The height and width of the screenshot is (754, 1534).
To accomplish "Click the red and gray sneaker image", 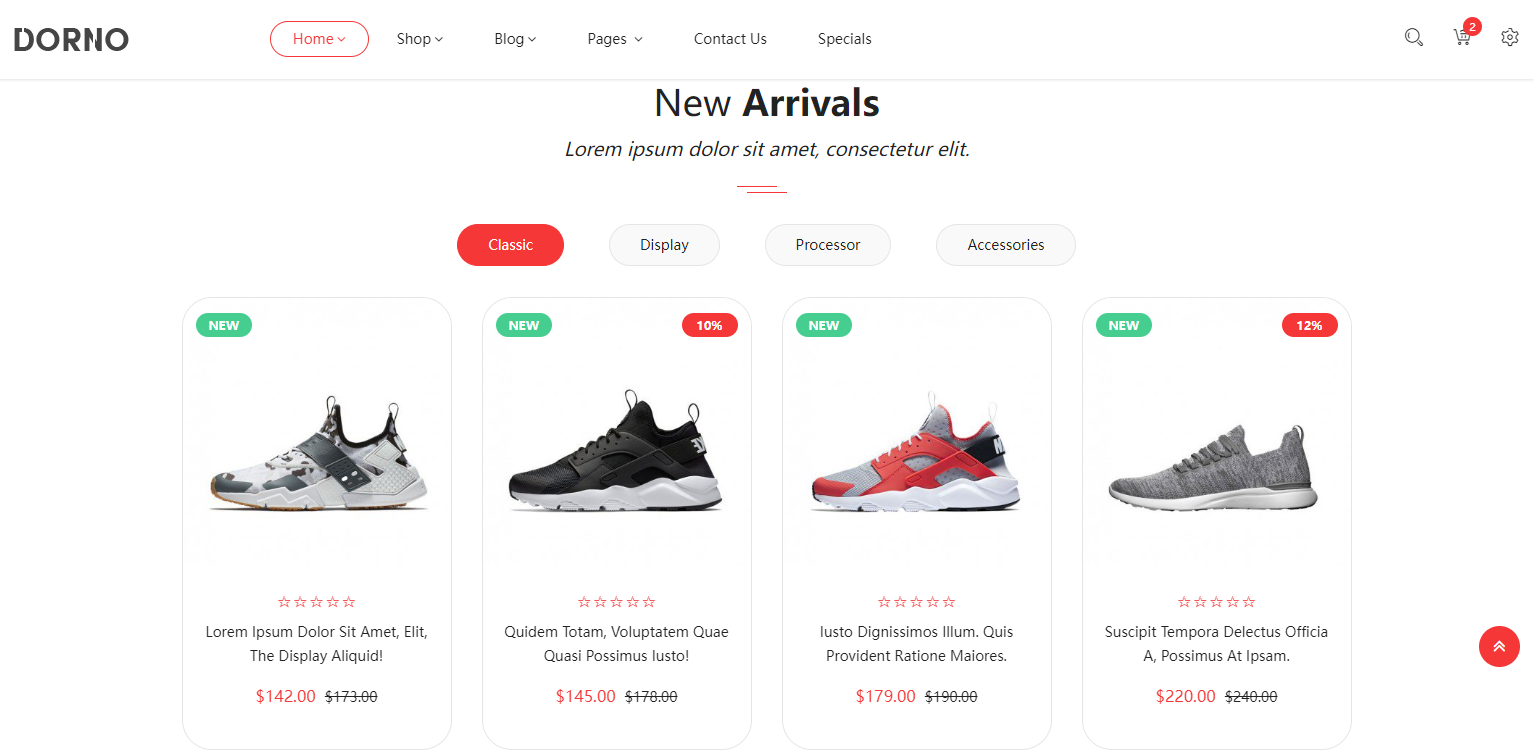I will pyautogui.click(x=916, y=456).
